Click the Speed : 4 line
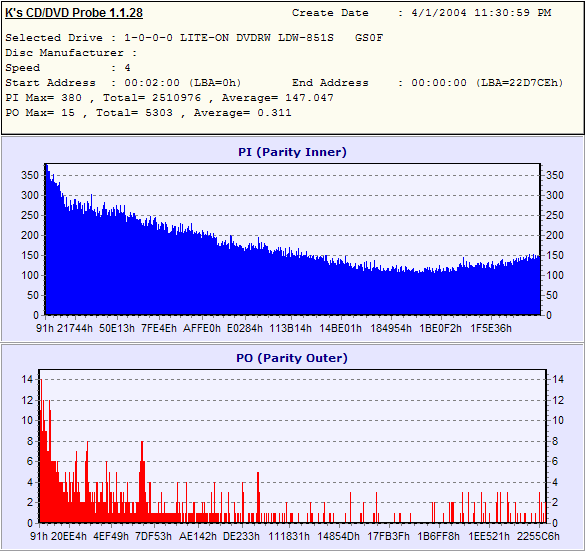Image resolution: width=585 pixels, height=551 pixels. [68, 68]
